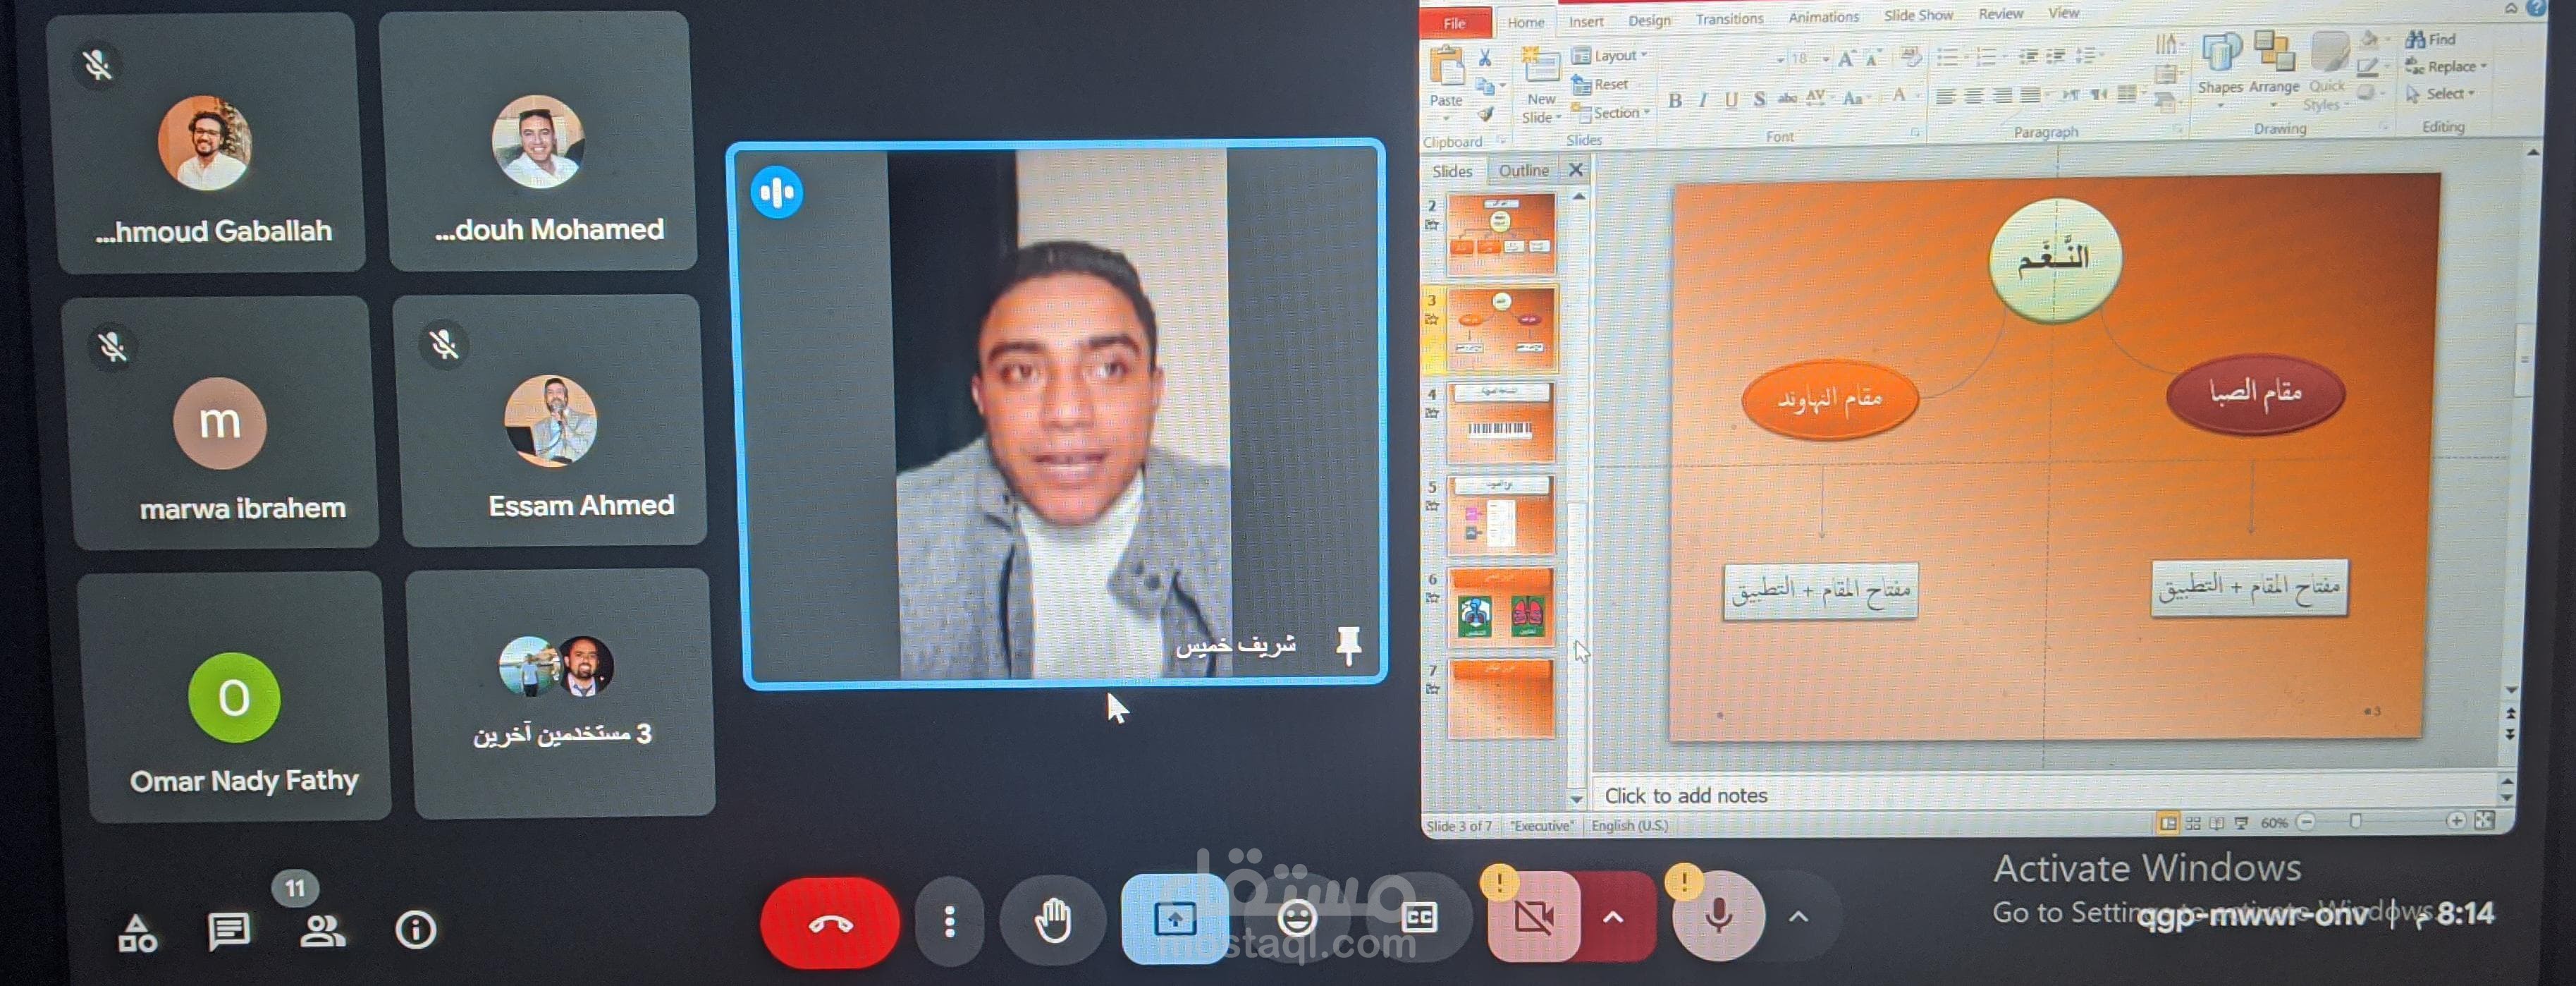Apply strikethrough formatting
The width and height of the screenshot is (2576, 986).
coord(1787,98)
